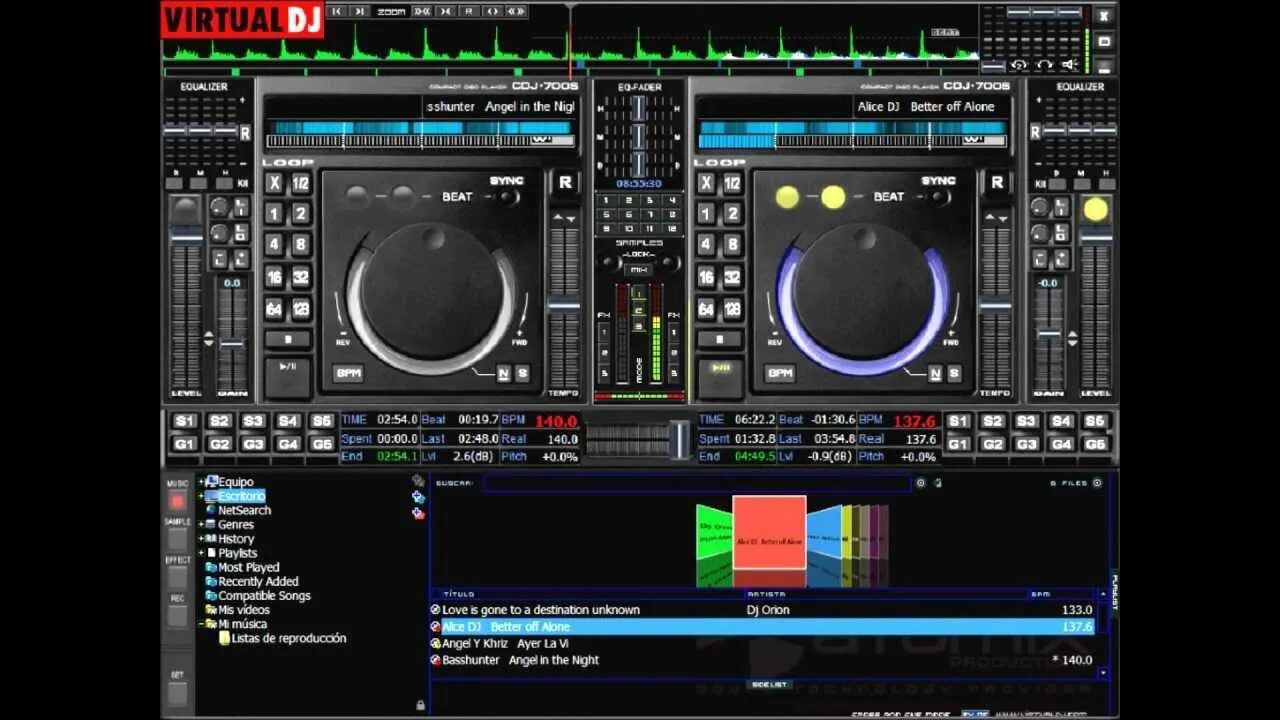Click R reset button above right tempo slider
Screen dimensions: 1280x720
click(x=997, y=182)
